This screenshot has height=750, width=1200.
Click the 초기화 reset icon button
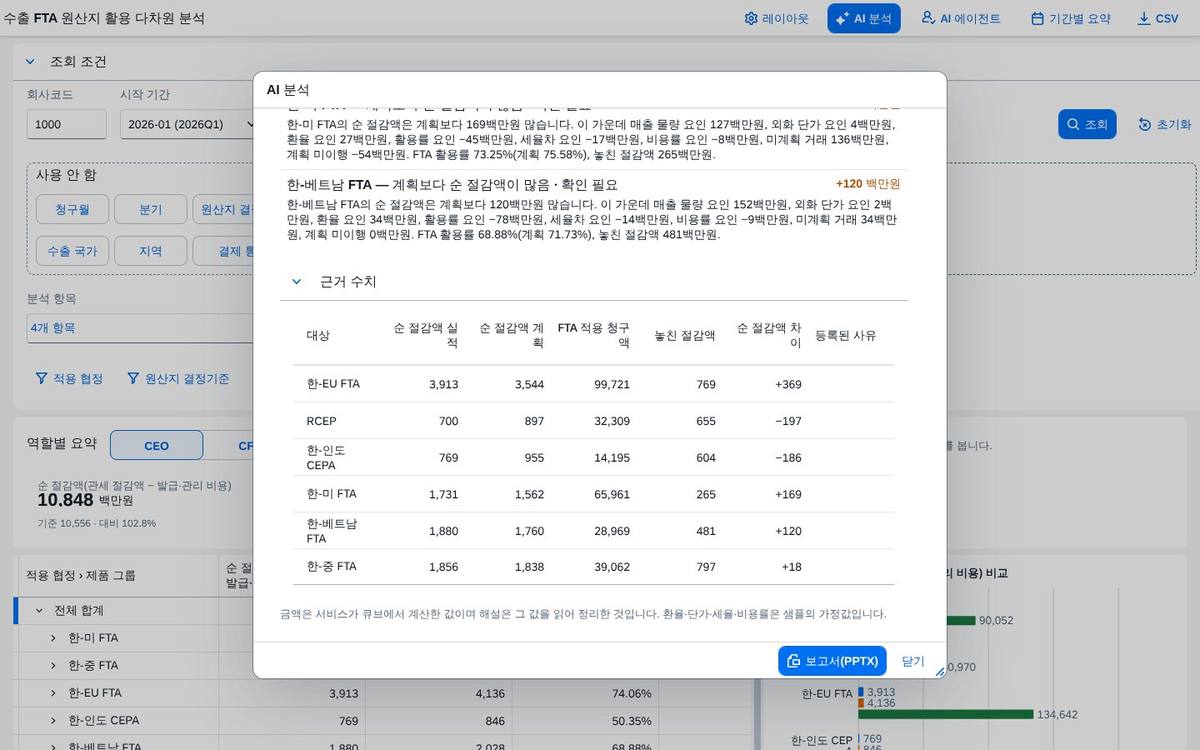[x=1145, y=124]
